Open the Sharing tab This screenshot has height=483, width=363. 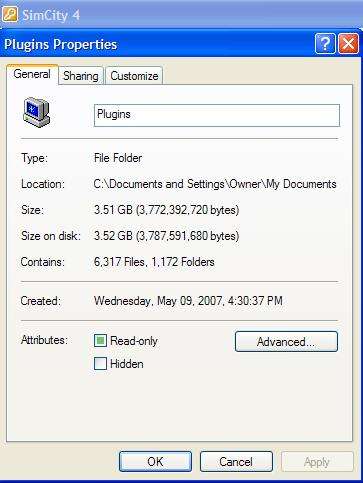[81, 76]
